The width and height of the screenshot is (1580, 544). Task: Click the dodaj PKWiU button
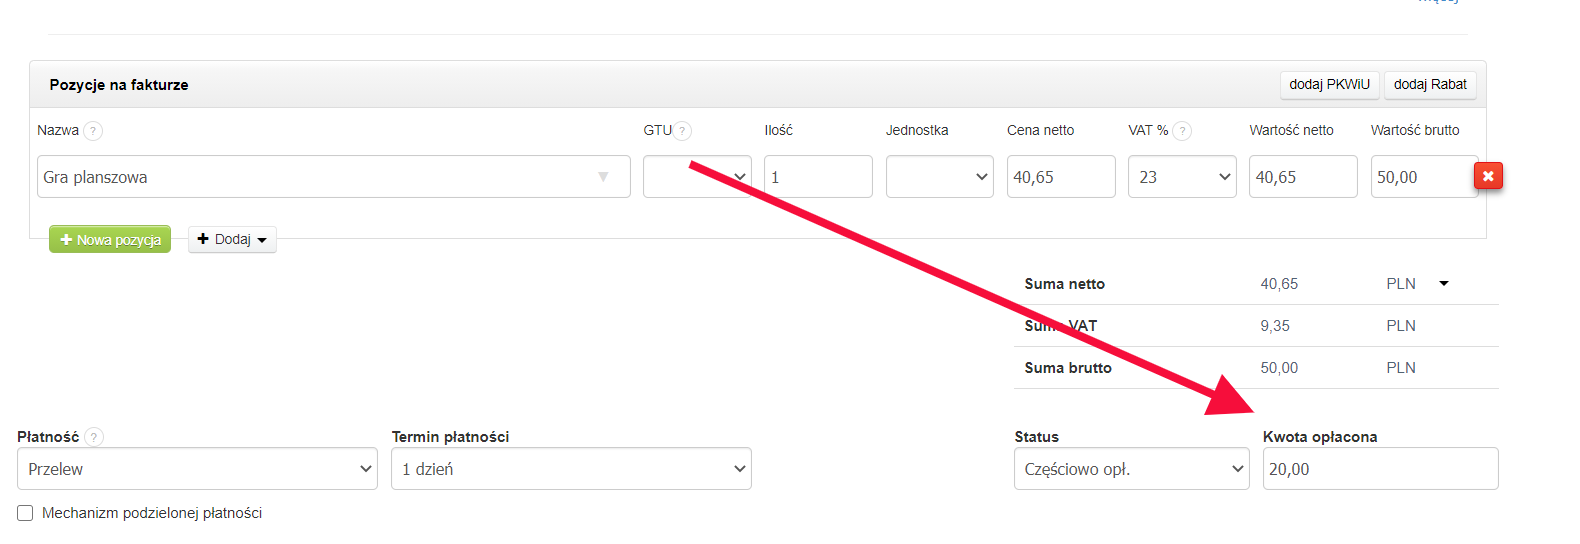tap(1329, 85)
